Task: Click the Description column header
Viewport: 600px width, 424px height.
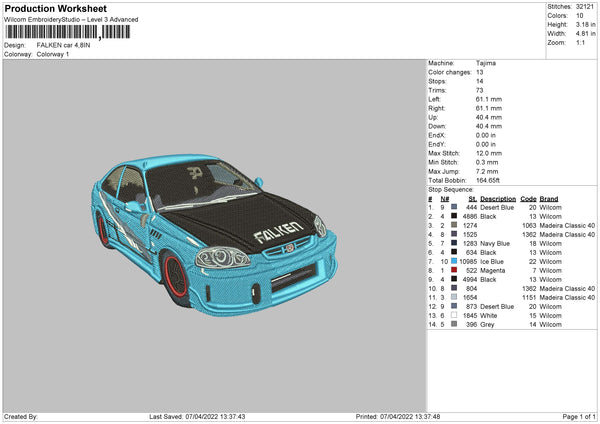Action: tap(498, 198)
